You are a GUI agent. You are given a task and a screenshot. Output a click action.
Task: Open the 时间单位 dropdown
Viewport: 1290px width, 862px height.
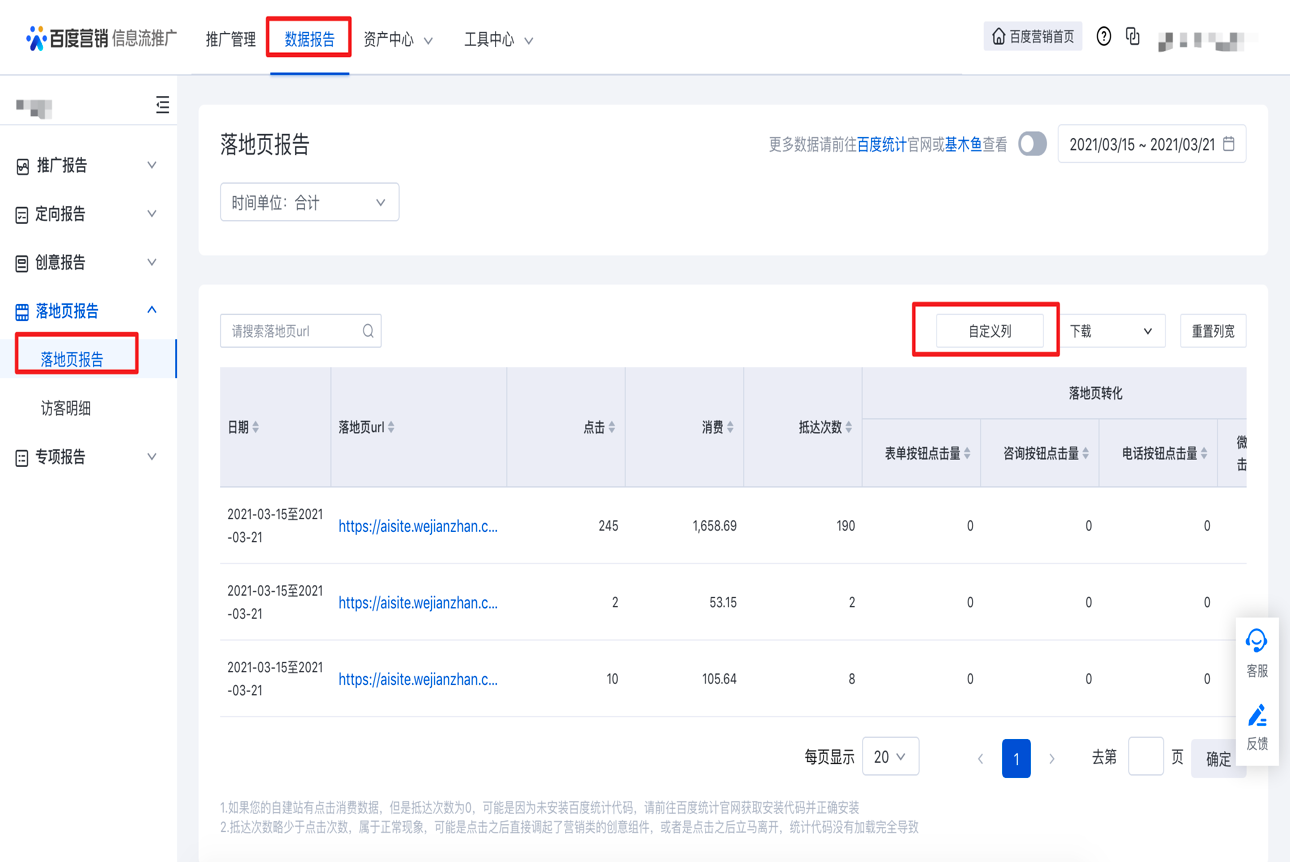pyautogui.click(x=309, y=203)
